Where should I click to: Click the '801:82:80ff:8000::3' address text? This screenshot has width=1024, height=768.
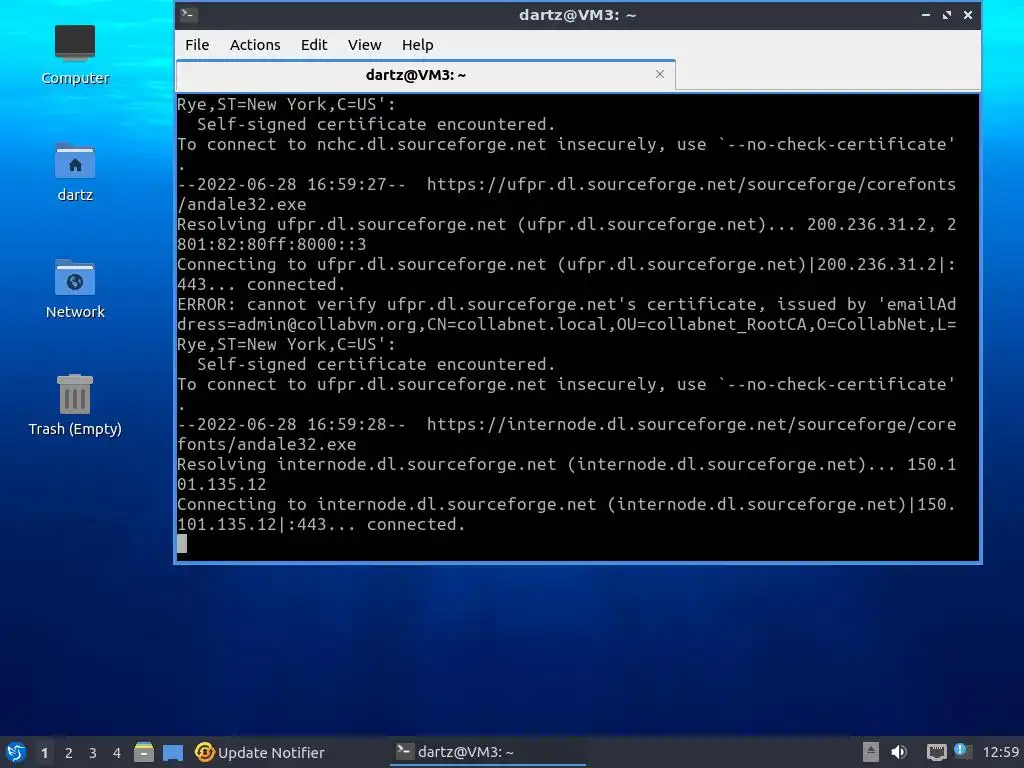[x=272, y=244]
